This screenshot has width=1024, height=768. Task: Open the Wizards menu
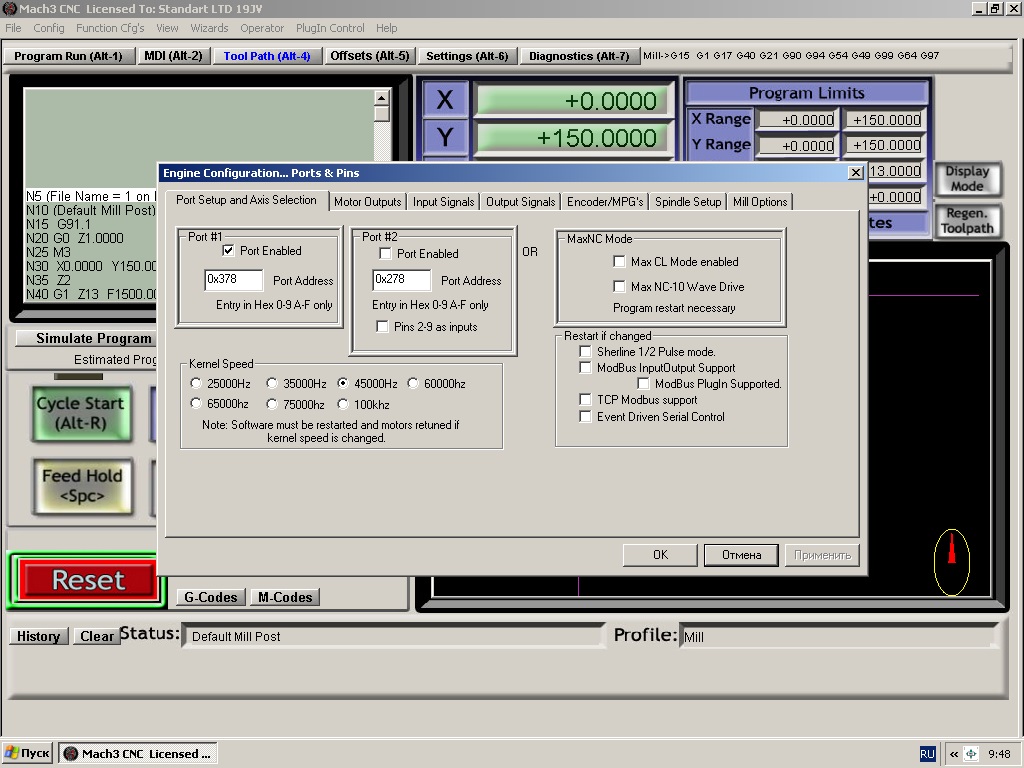point(209,28)
